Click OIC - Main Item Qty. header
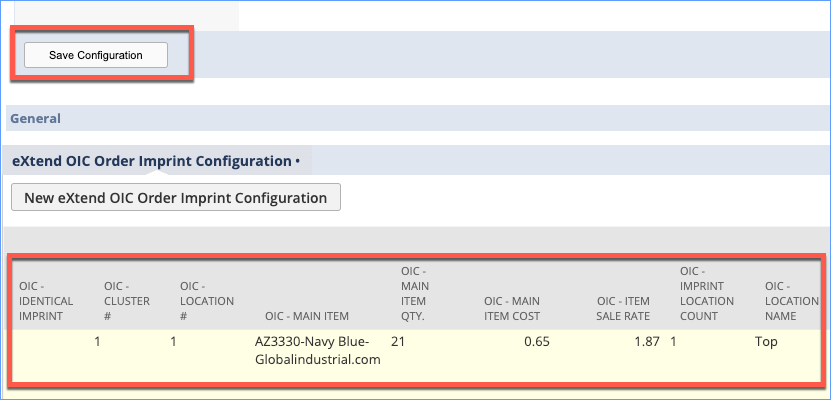 pyautogui.click(x=415, y=294)
